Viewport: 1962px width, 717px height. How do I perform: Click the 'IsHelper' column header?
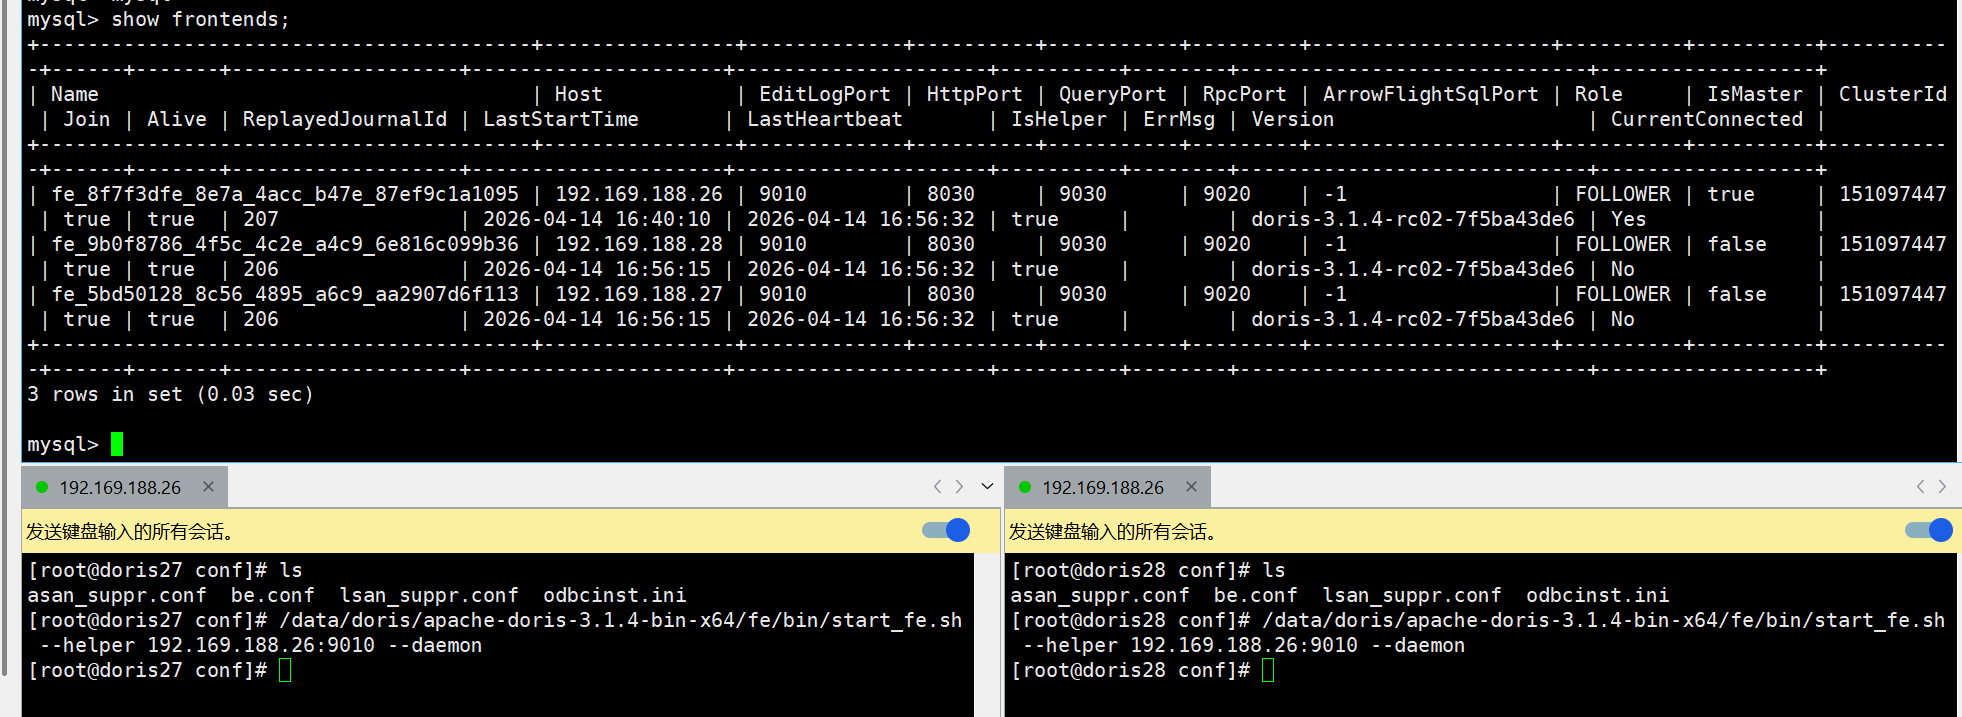(1059, 119)
